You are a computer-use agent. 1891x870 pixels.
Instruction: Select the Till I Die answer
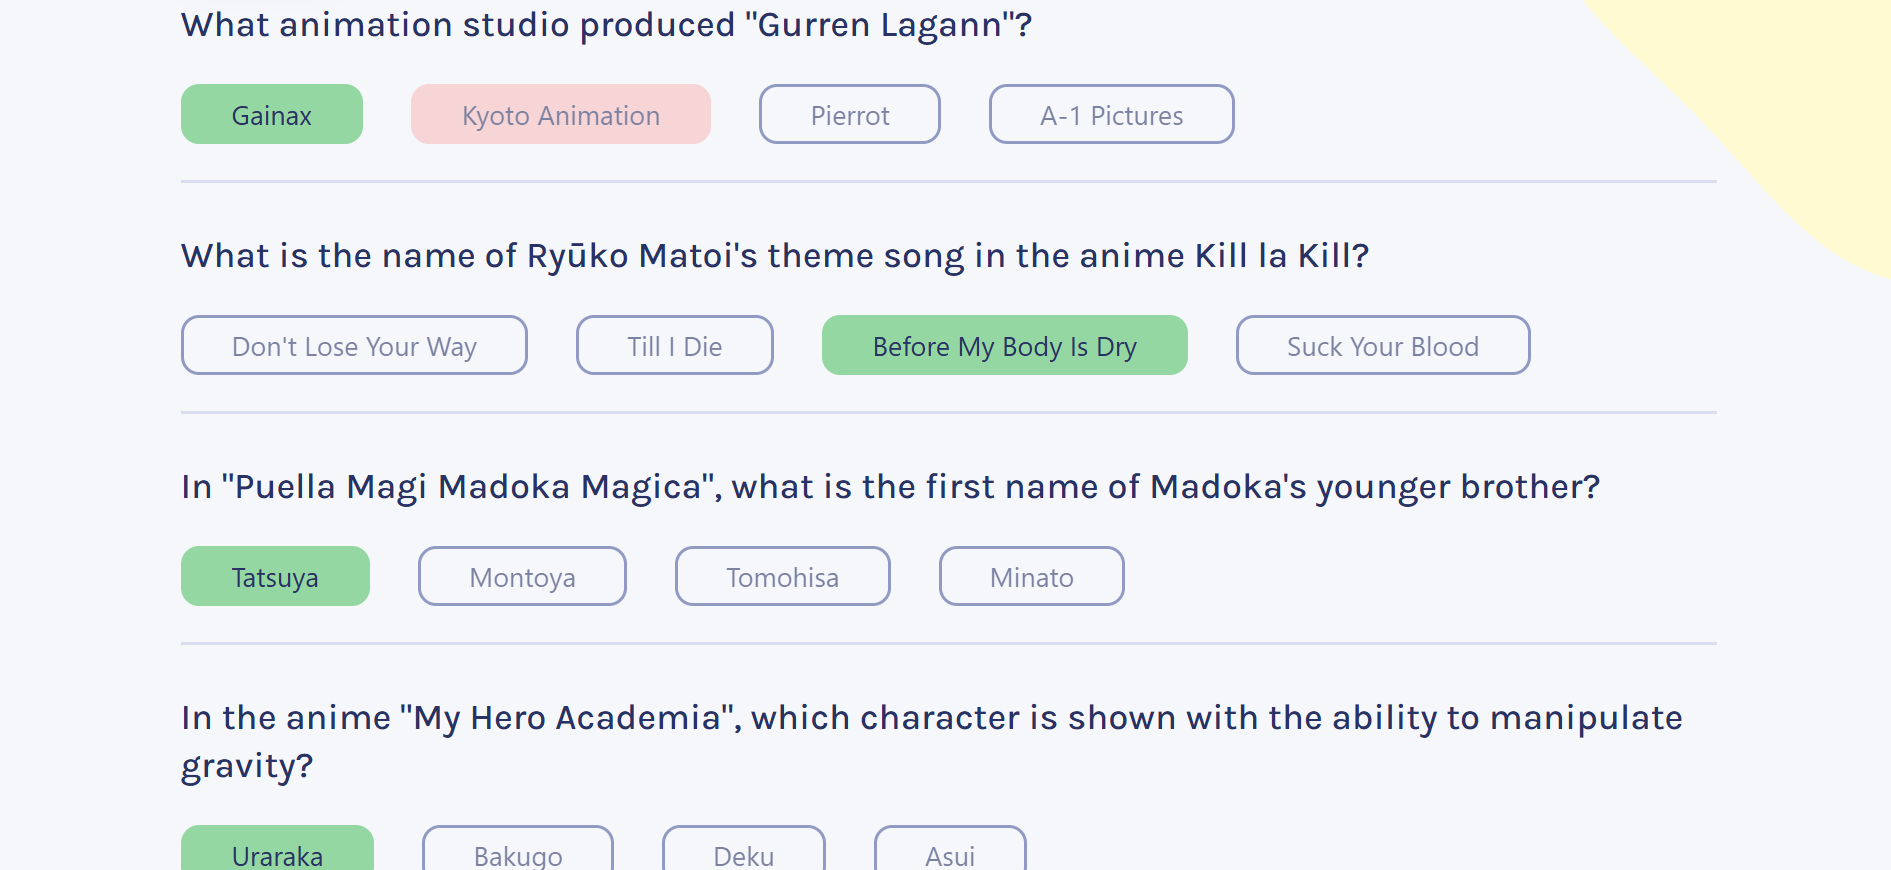(674, 346)
